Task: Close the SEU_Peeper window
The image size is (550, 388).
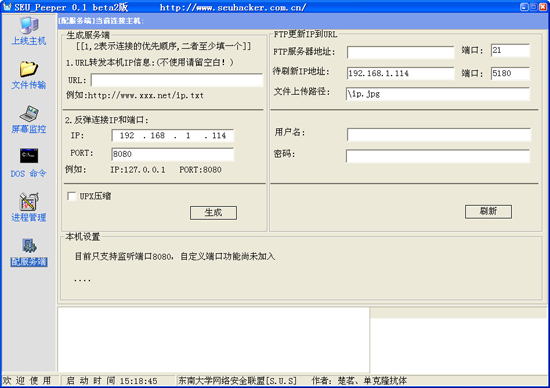Action: (x=543, y=7)
